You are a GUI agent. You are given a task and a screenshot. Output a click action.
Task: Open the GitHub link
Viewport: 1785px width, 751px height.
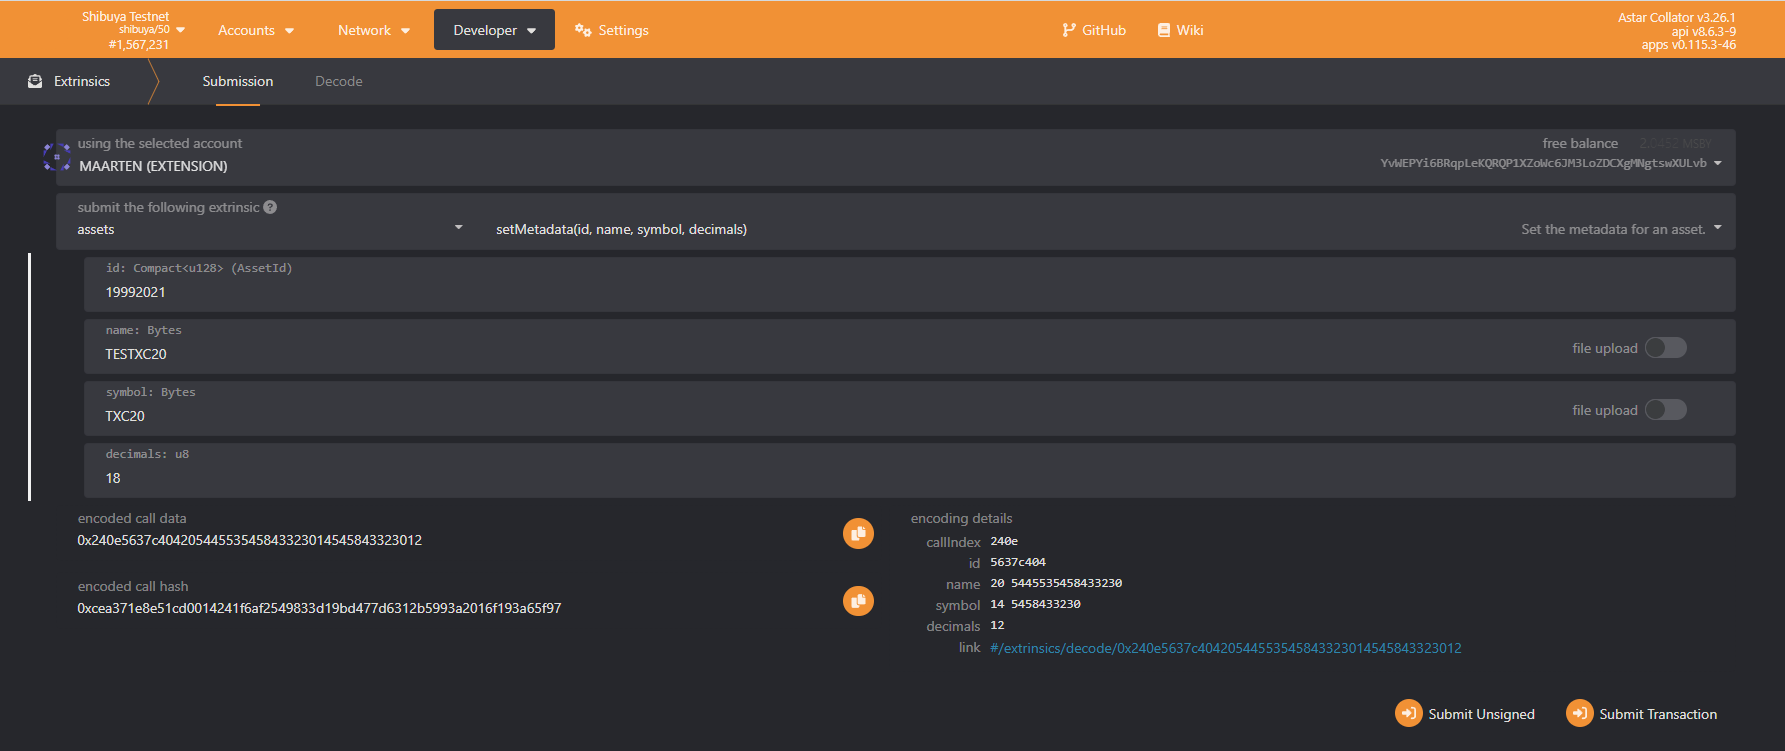pyautogui.click(x=1094, y=30)
